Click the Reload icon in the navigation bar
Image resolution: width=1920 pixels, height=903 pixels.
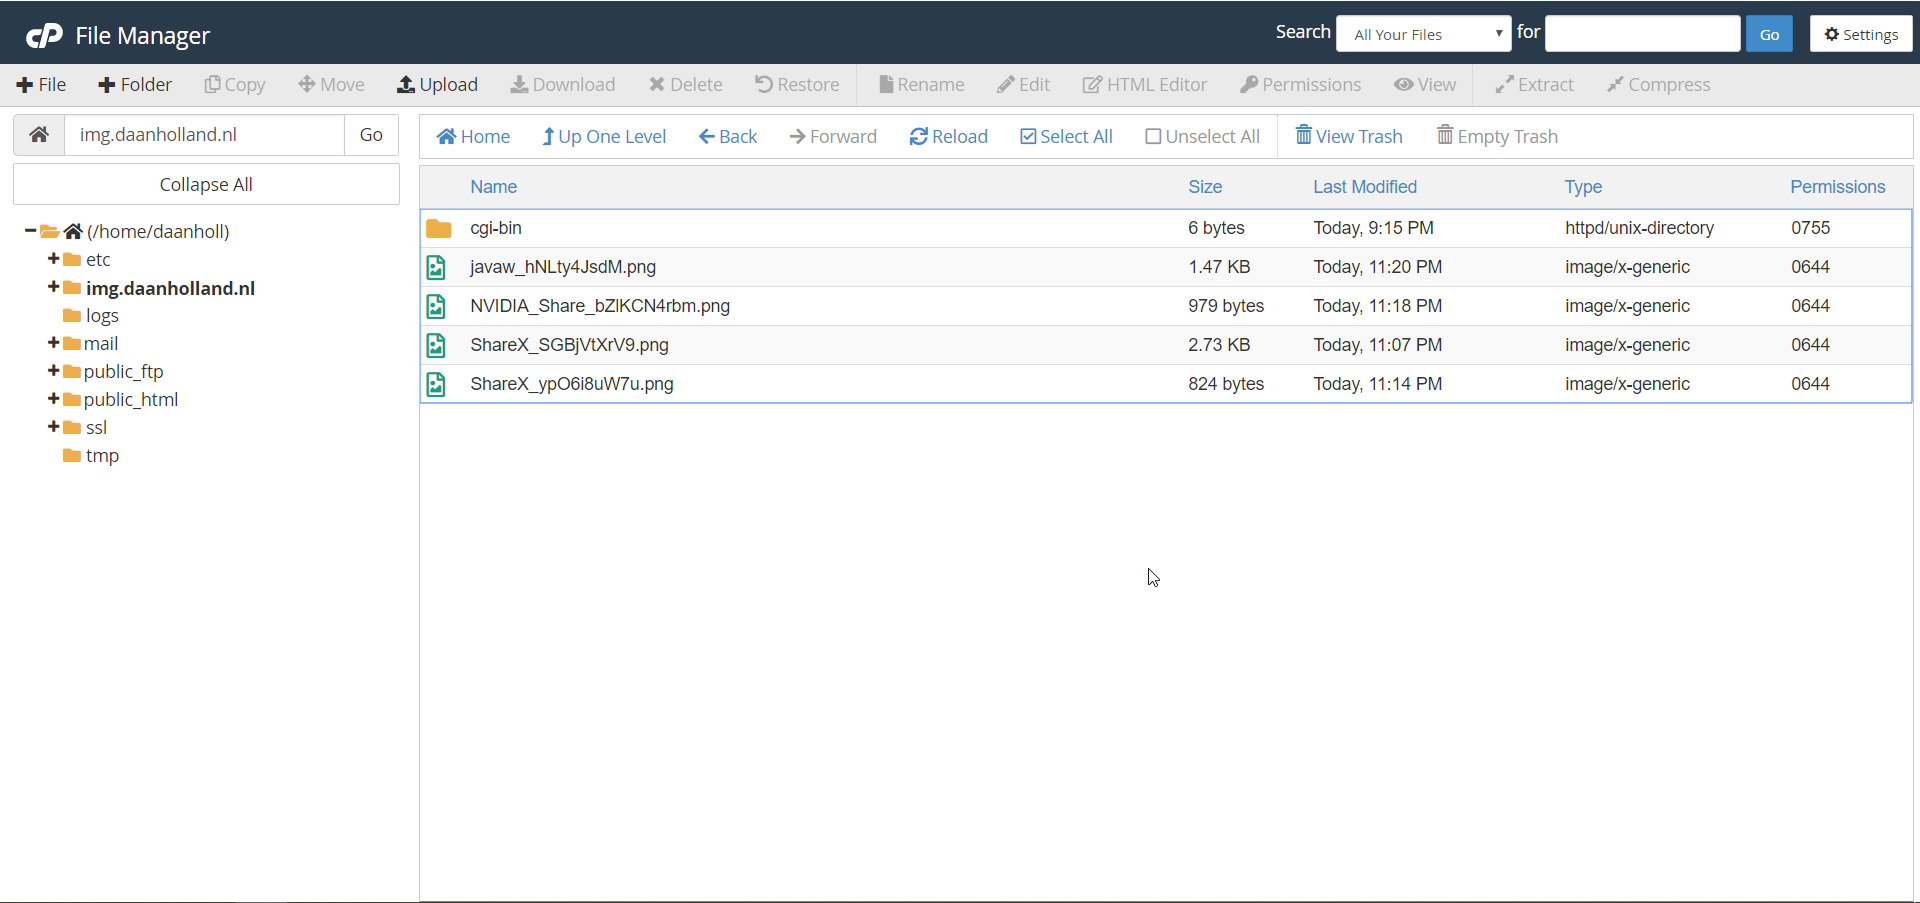[918, 137]
